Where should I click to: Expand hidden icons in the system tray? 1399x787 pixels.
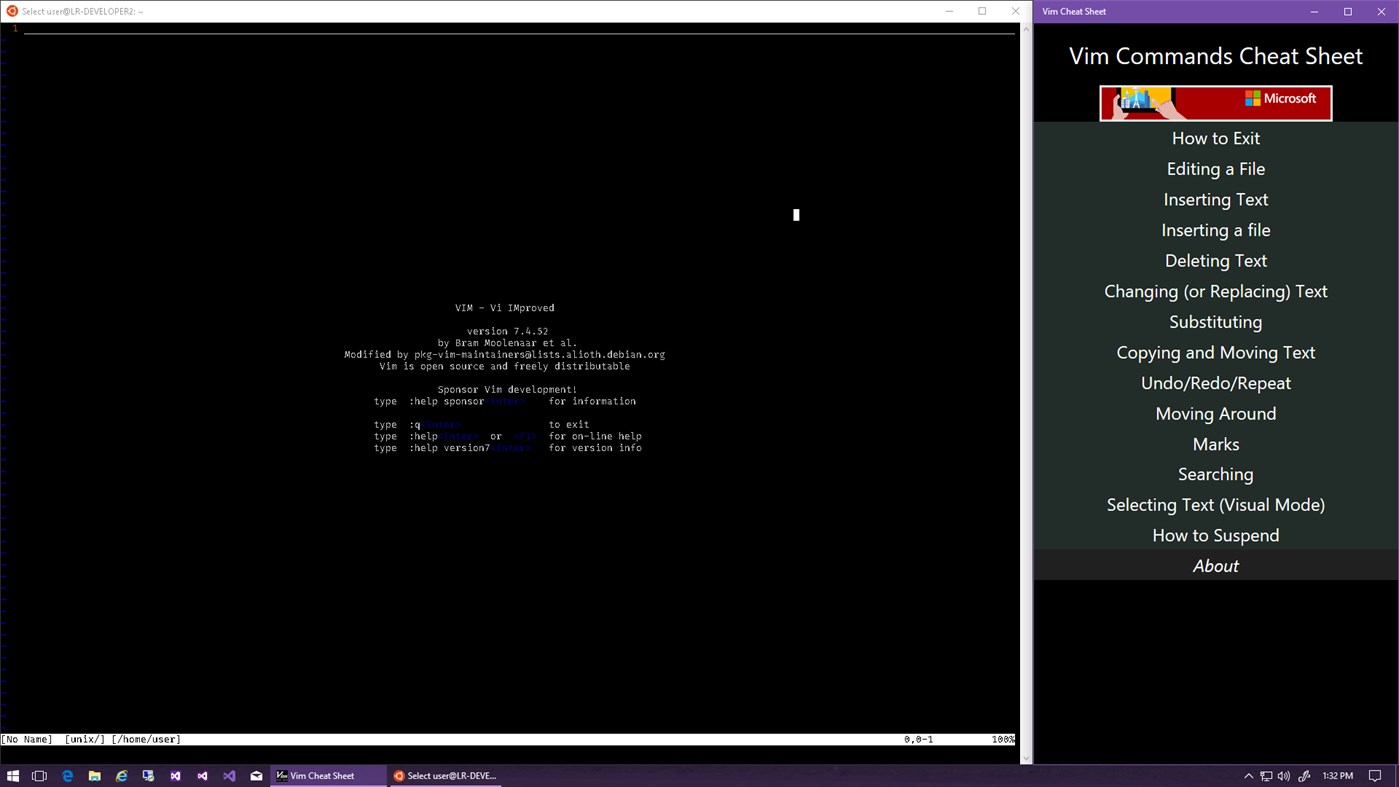point(1248,775)
